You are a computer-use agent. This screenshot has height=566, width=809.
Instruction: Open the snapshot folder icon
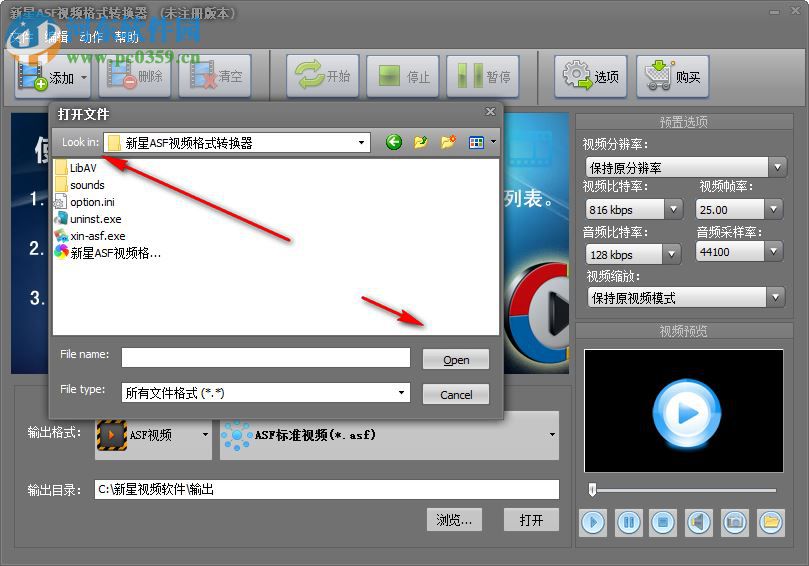tap(771, 523)
